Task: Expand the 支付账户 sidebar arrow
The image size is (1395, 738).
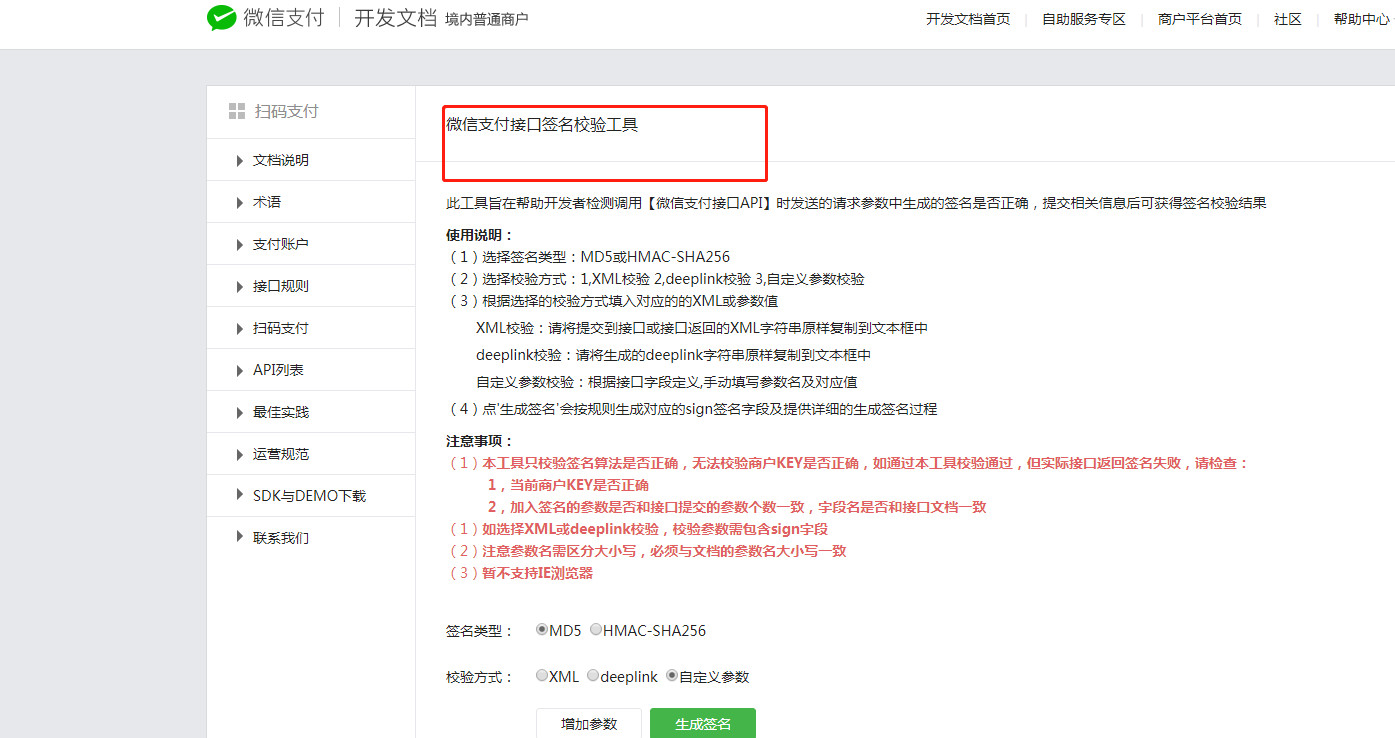Action: 240,244
